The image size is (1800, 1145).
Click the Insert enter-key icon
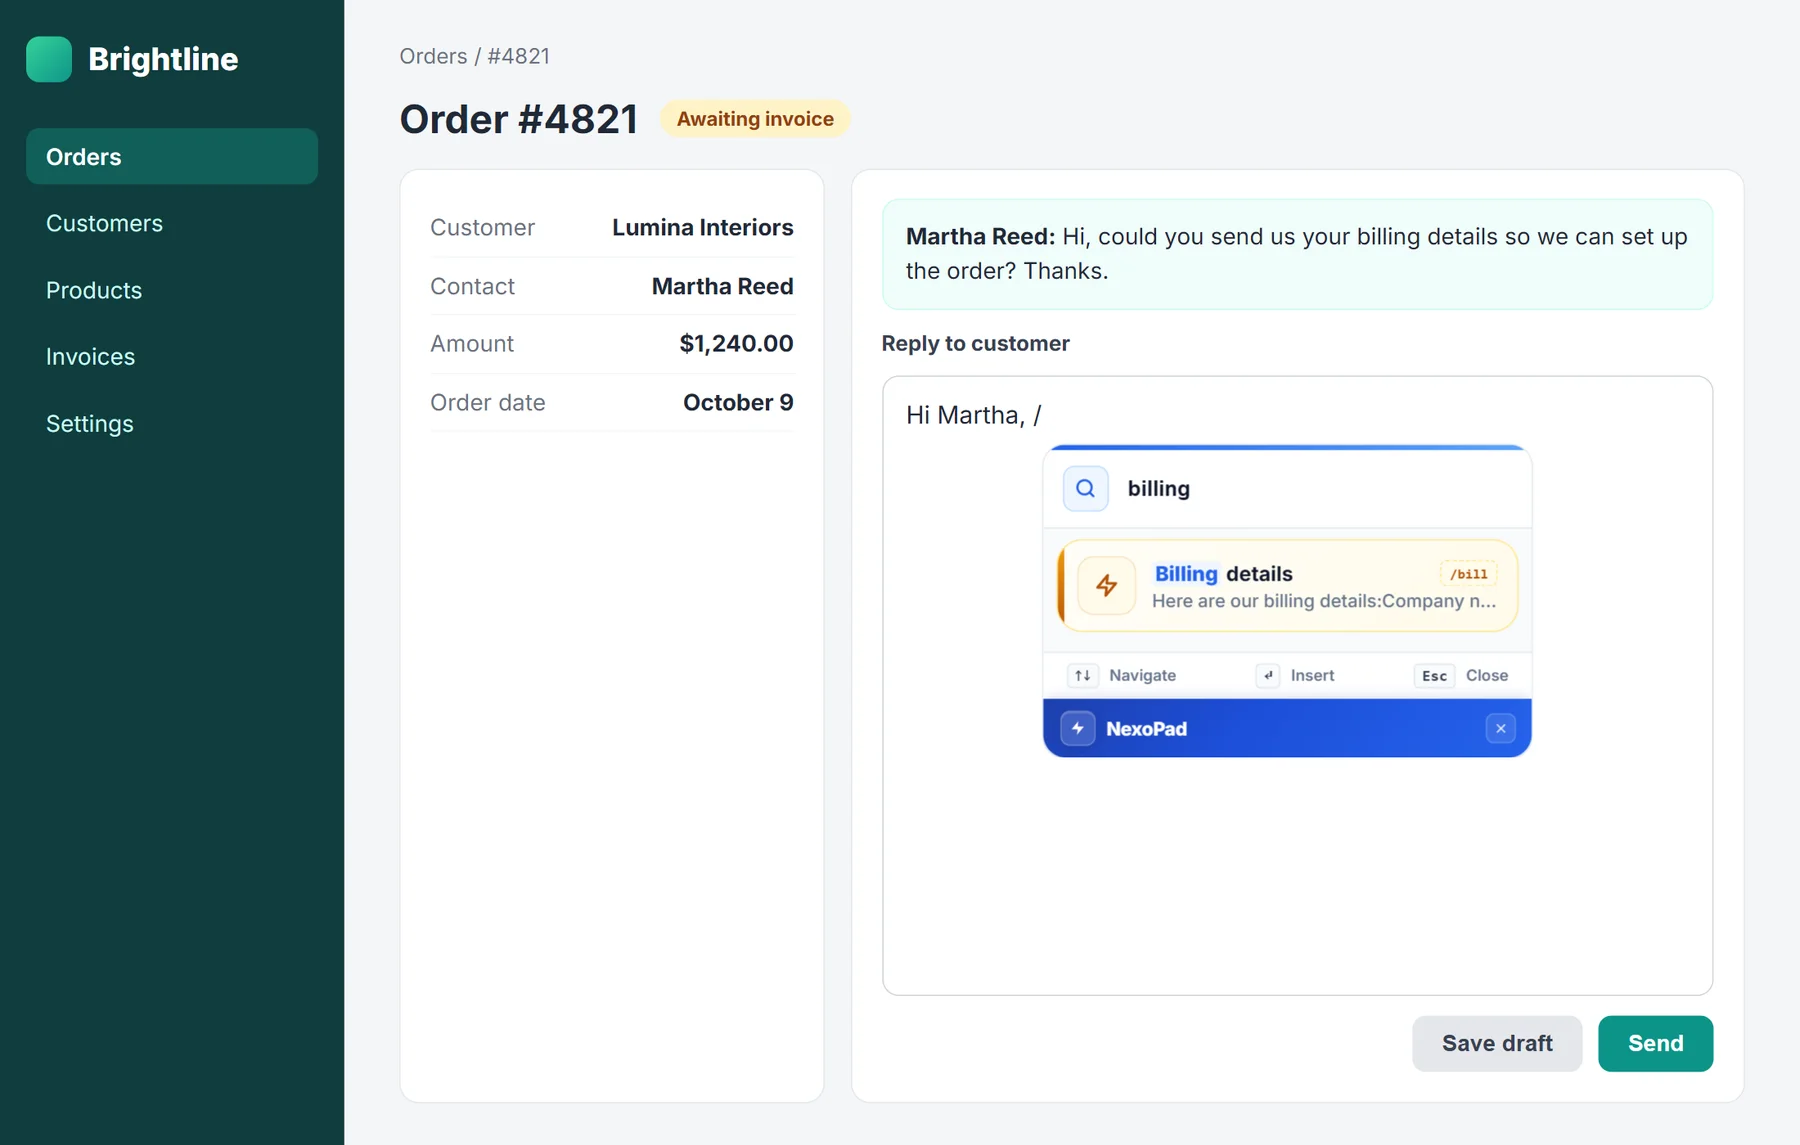[1268, 676]
